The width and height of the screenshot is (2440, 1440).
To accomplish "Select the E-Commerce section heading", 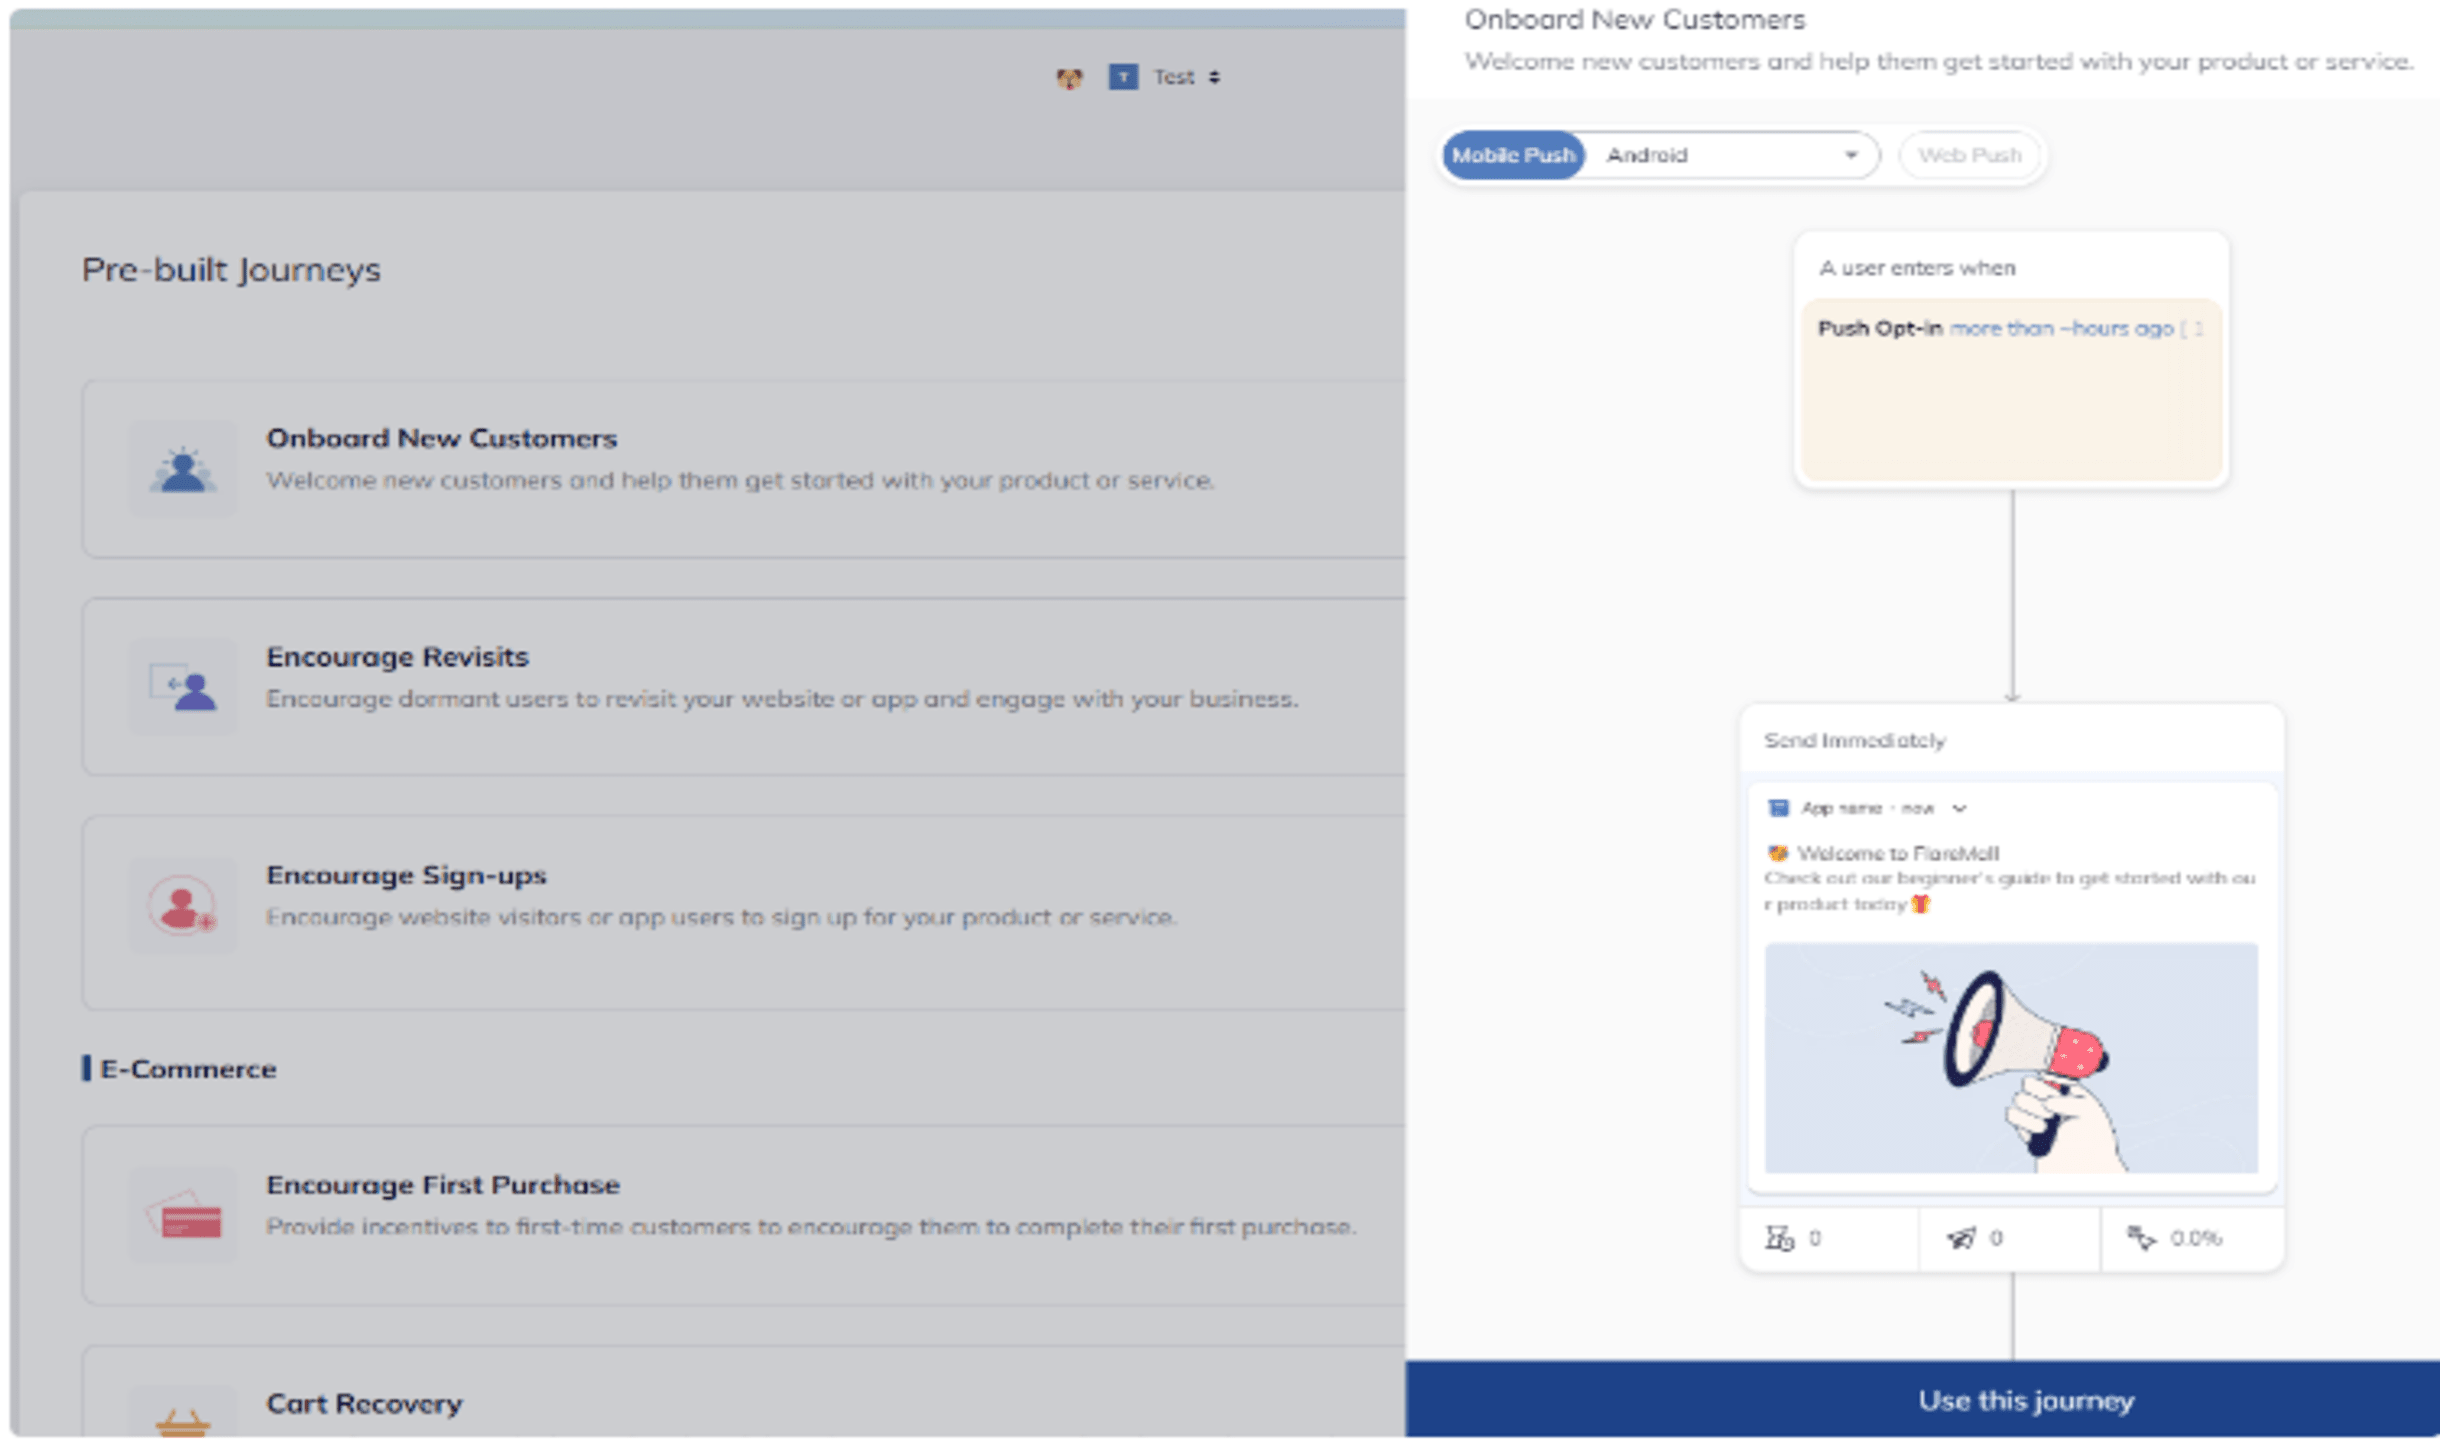I will (189, 1068).
